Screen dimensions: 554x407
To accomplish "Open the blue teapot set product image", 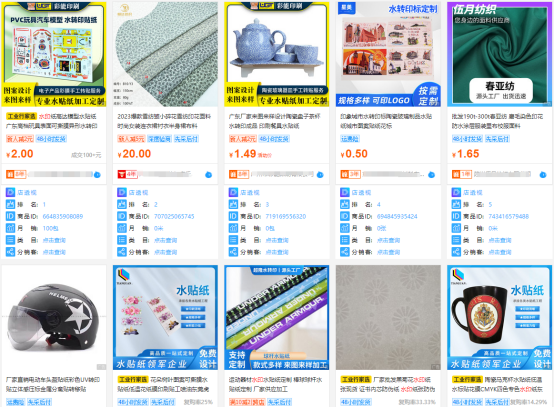I will [277, 54].
